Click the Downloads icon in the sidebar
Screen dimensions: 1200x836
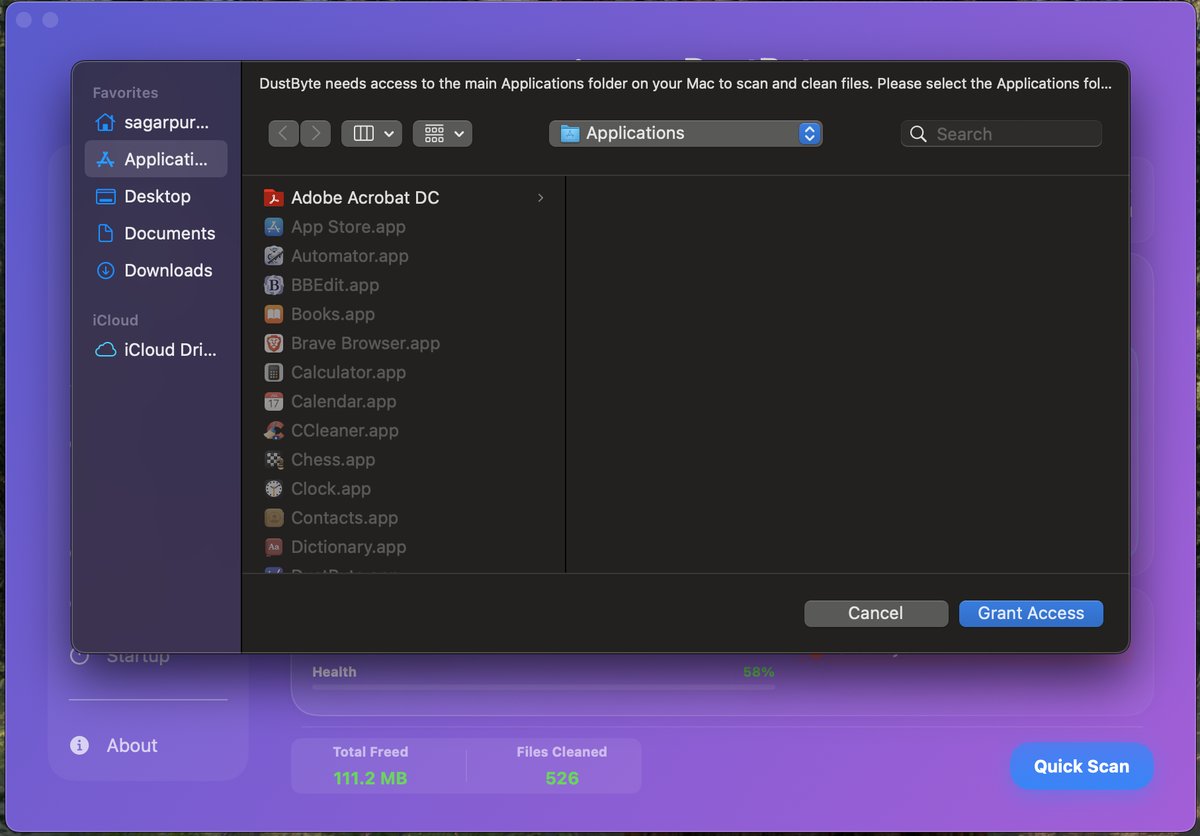(x=105, y=270)
